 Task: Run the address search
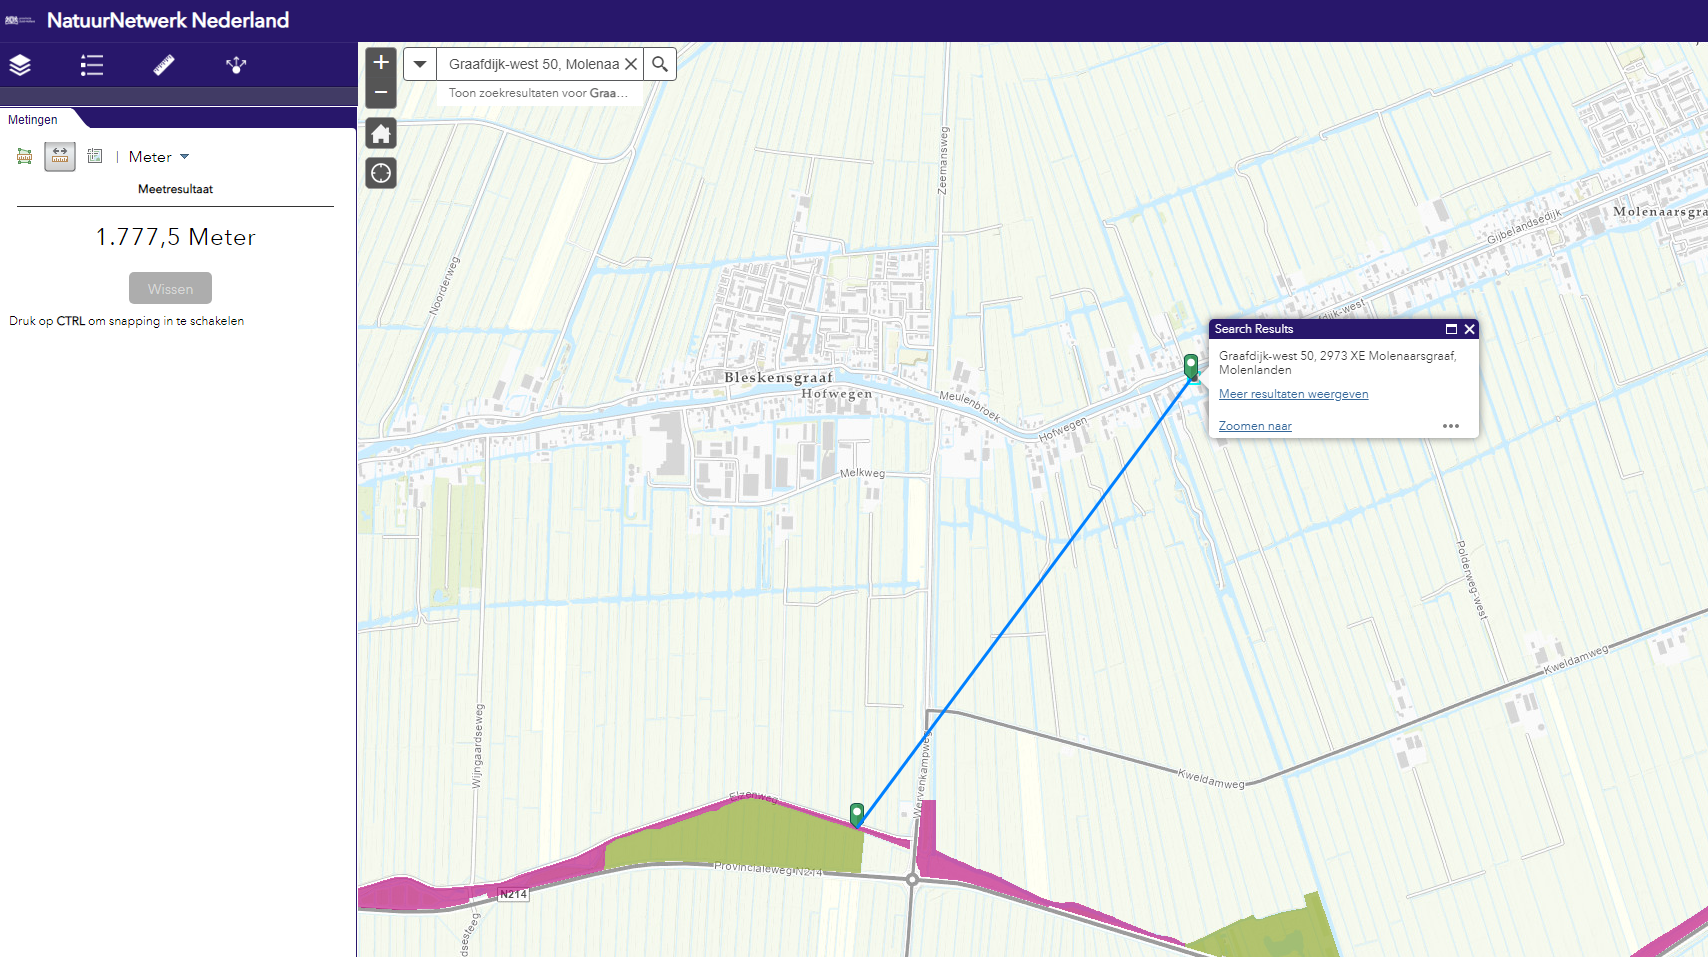pyautogui.click(x=660, y=64)
